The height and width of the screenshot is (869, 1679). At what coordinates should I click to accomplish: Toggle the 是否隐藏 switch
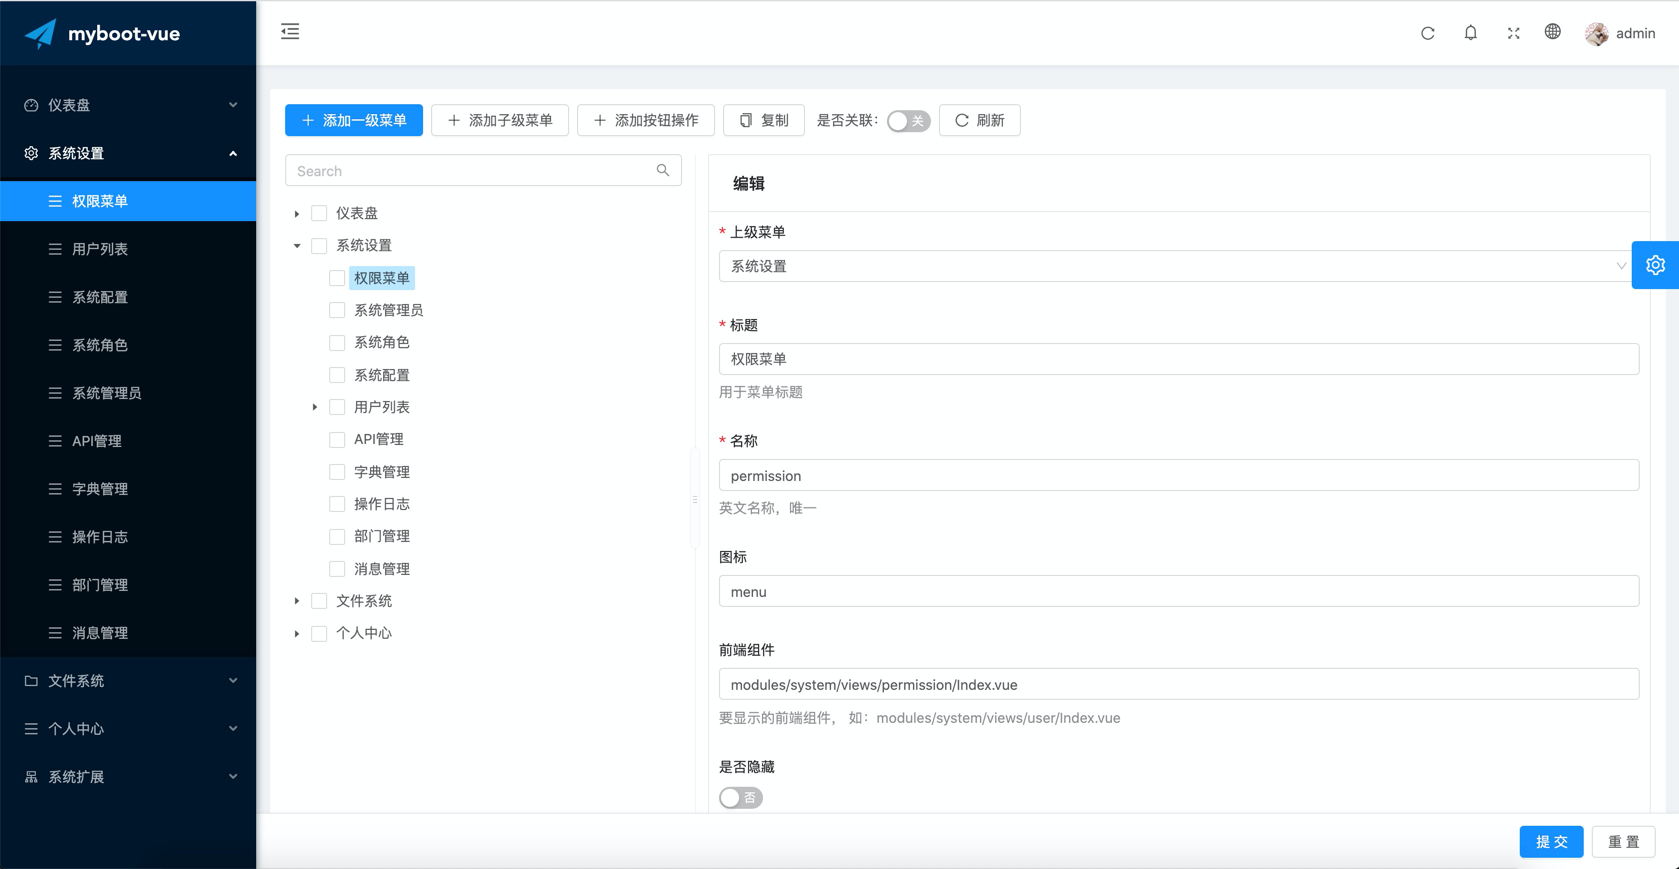pos(741,798)
